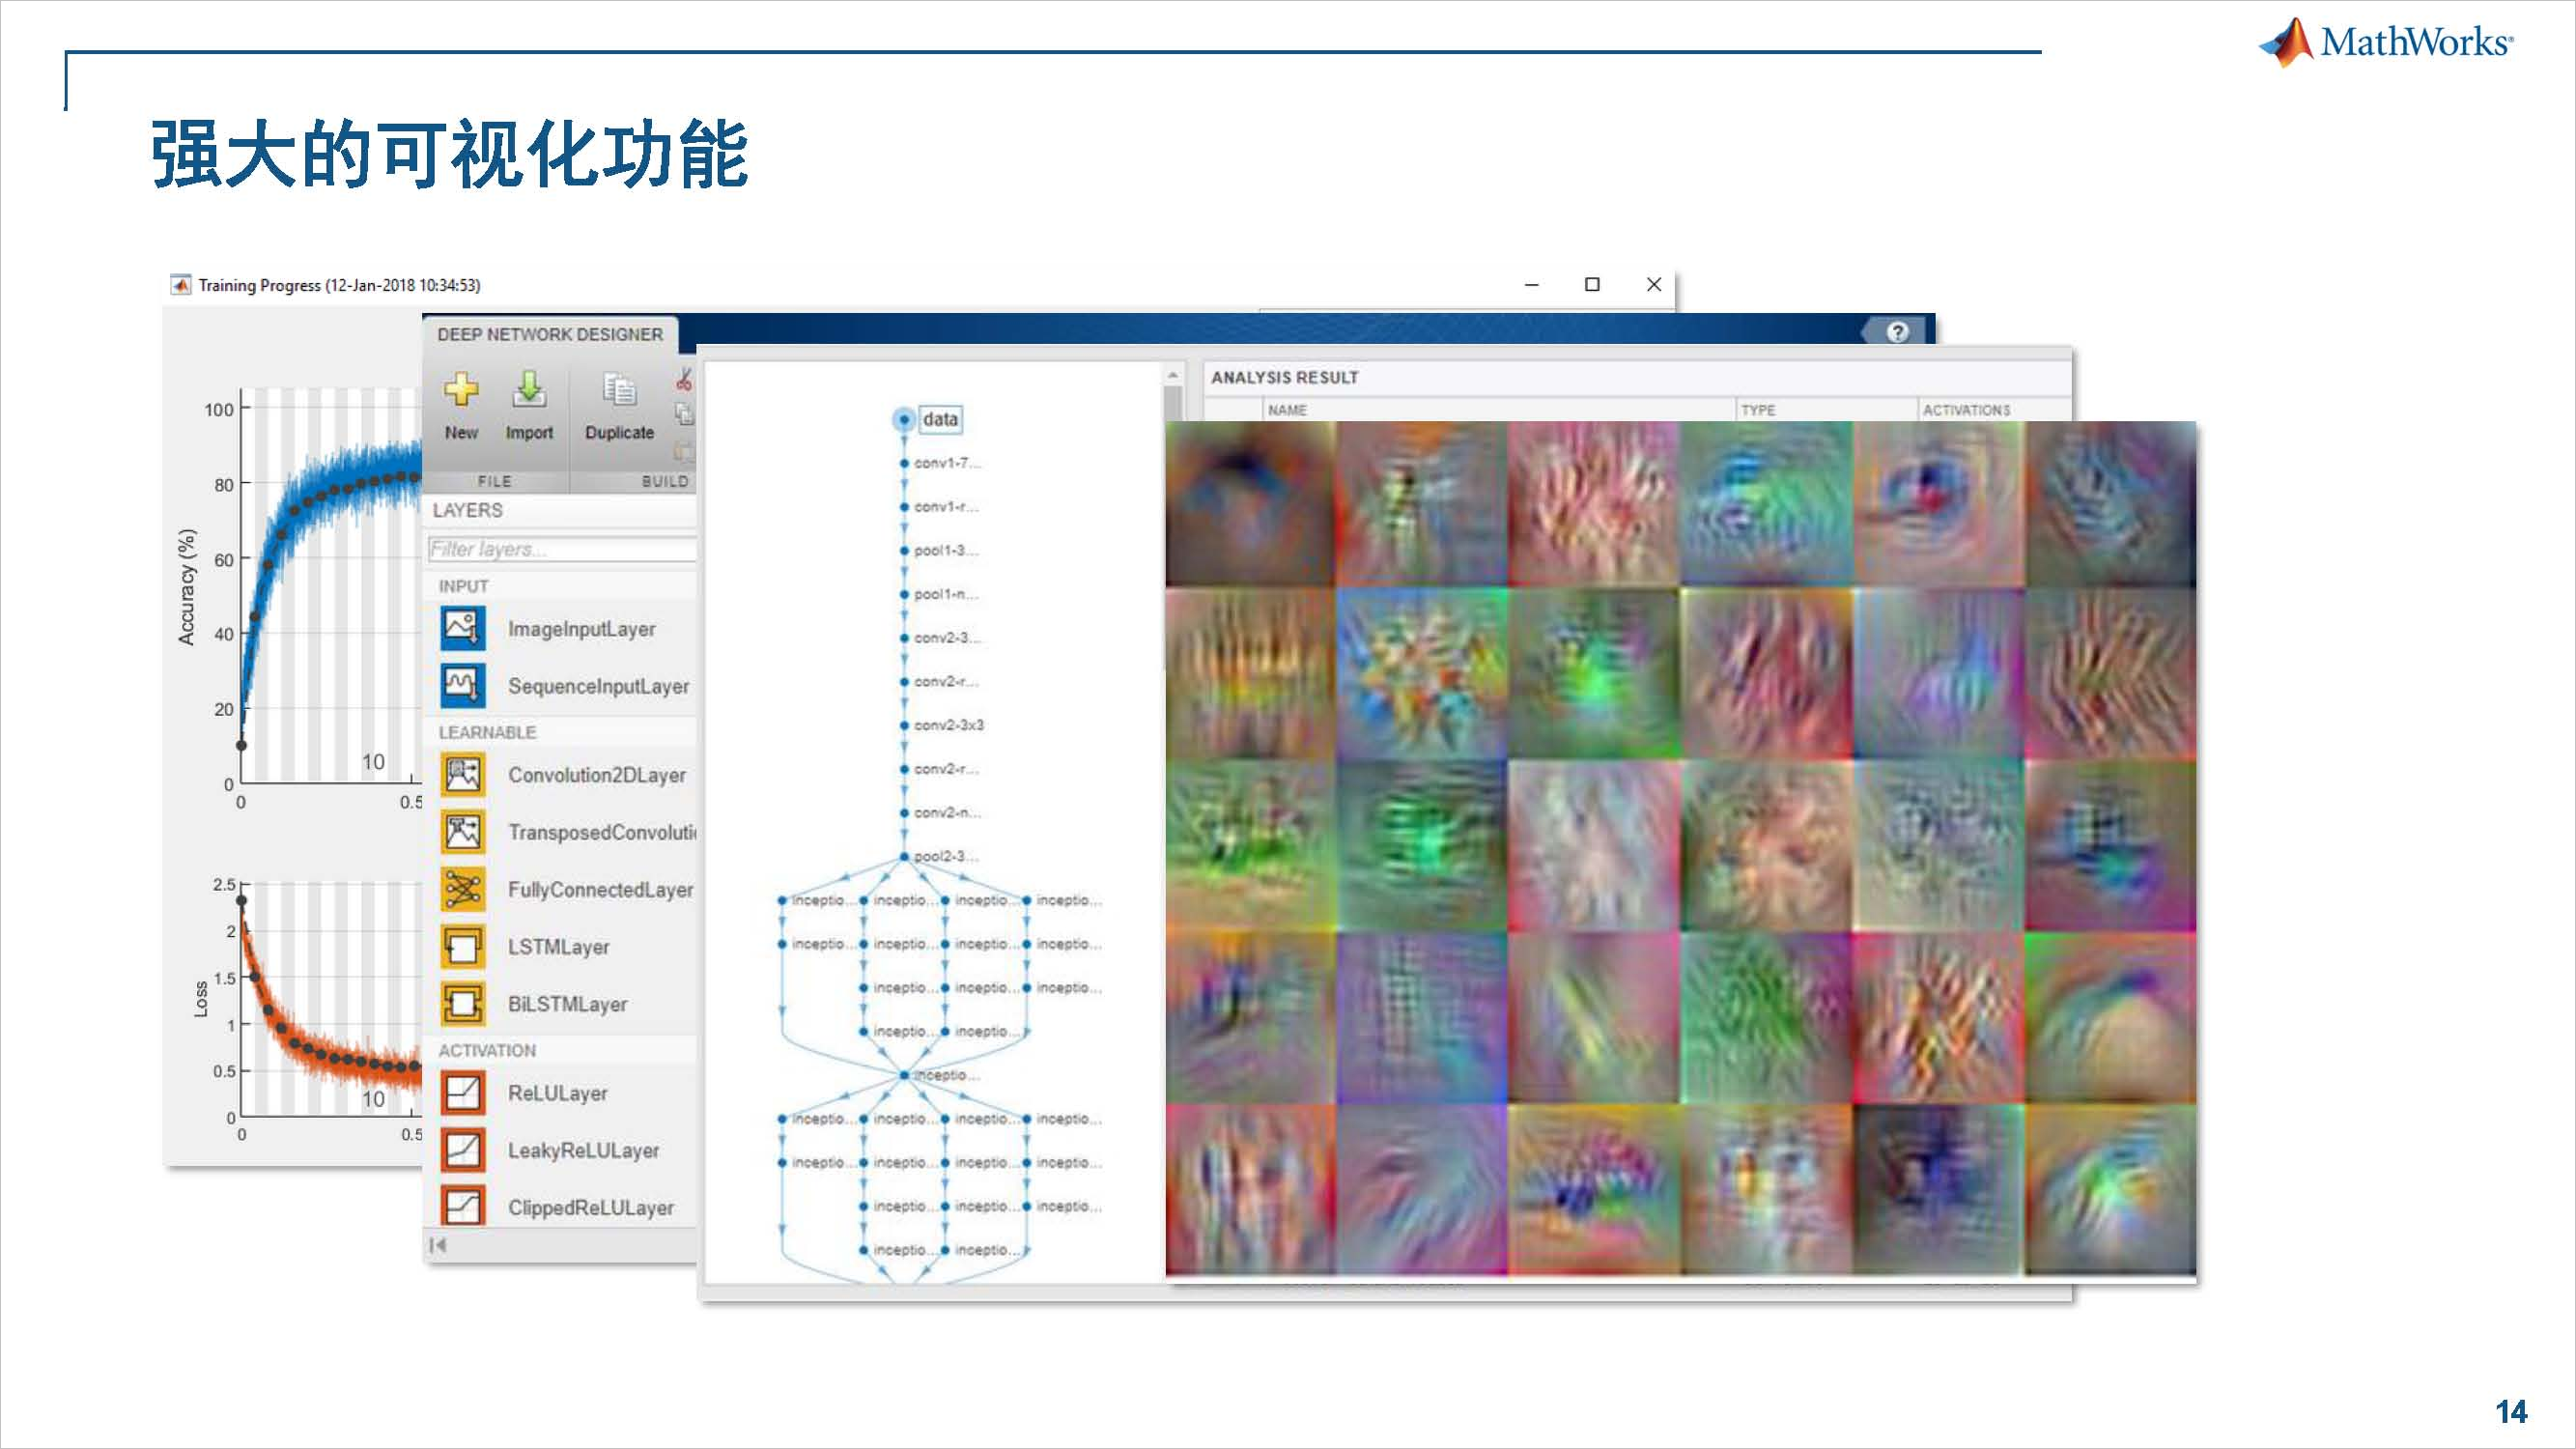Click scroll-up arrow of network pane
2576x1449 pixels.
1173,376
